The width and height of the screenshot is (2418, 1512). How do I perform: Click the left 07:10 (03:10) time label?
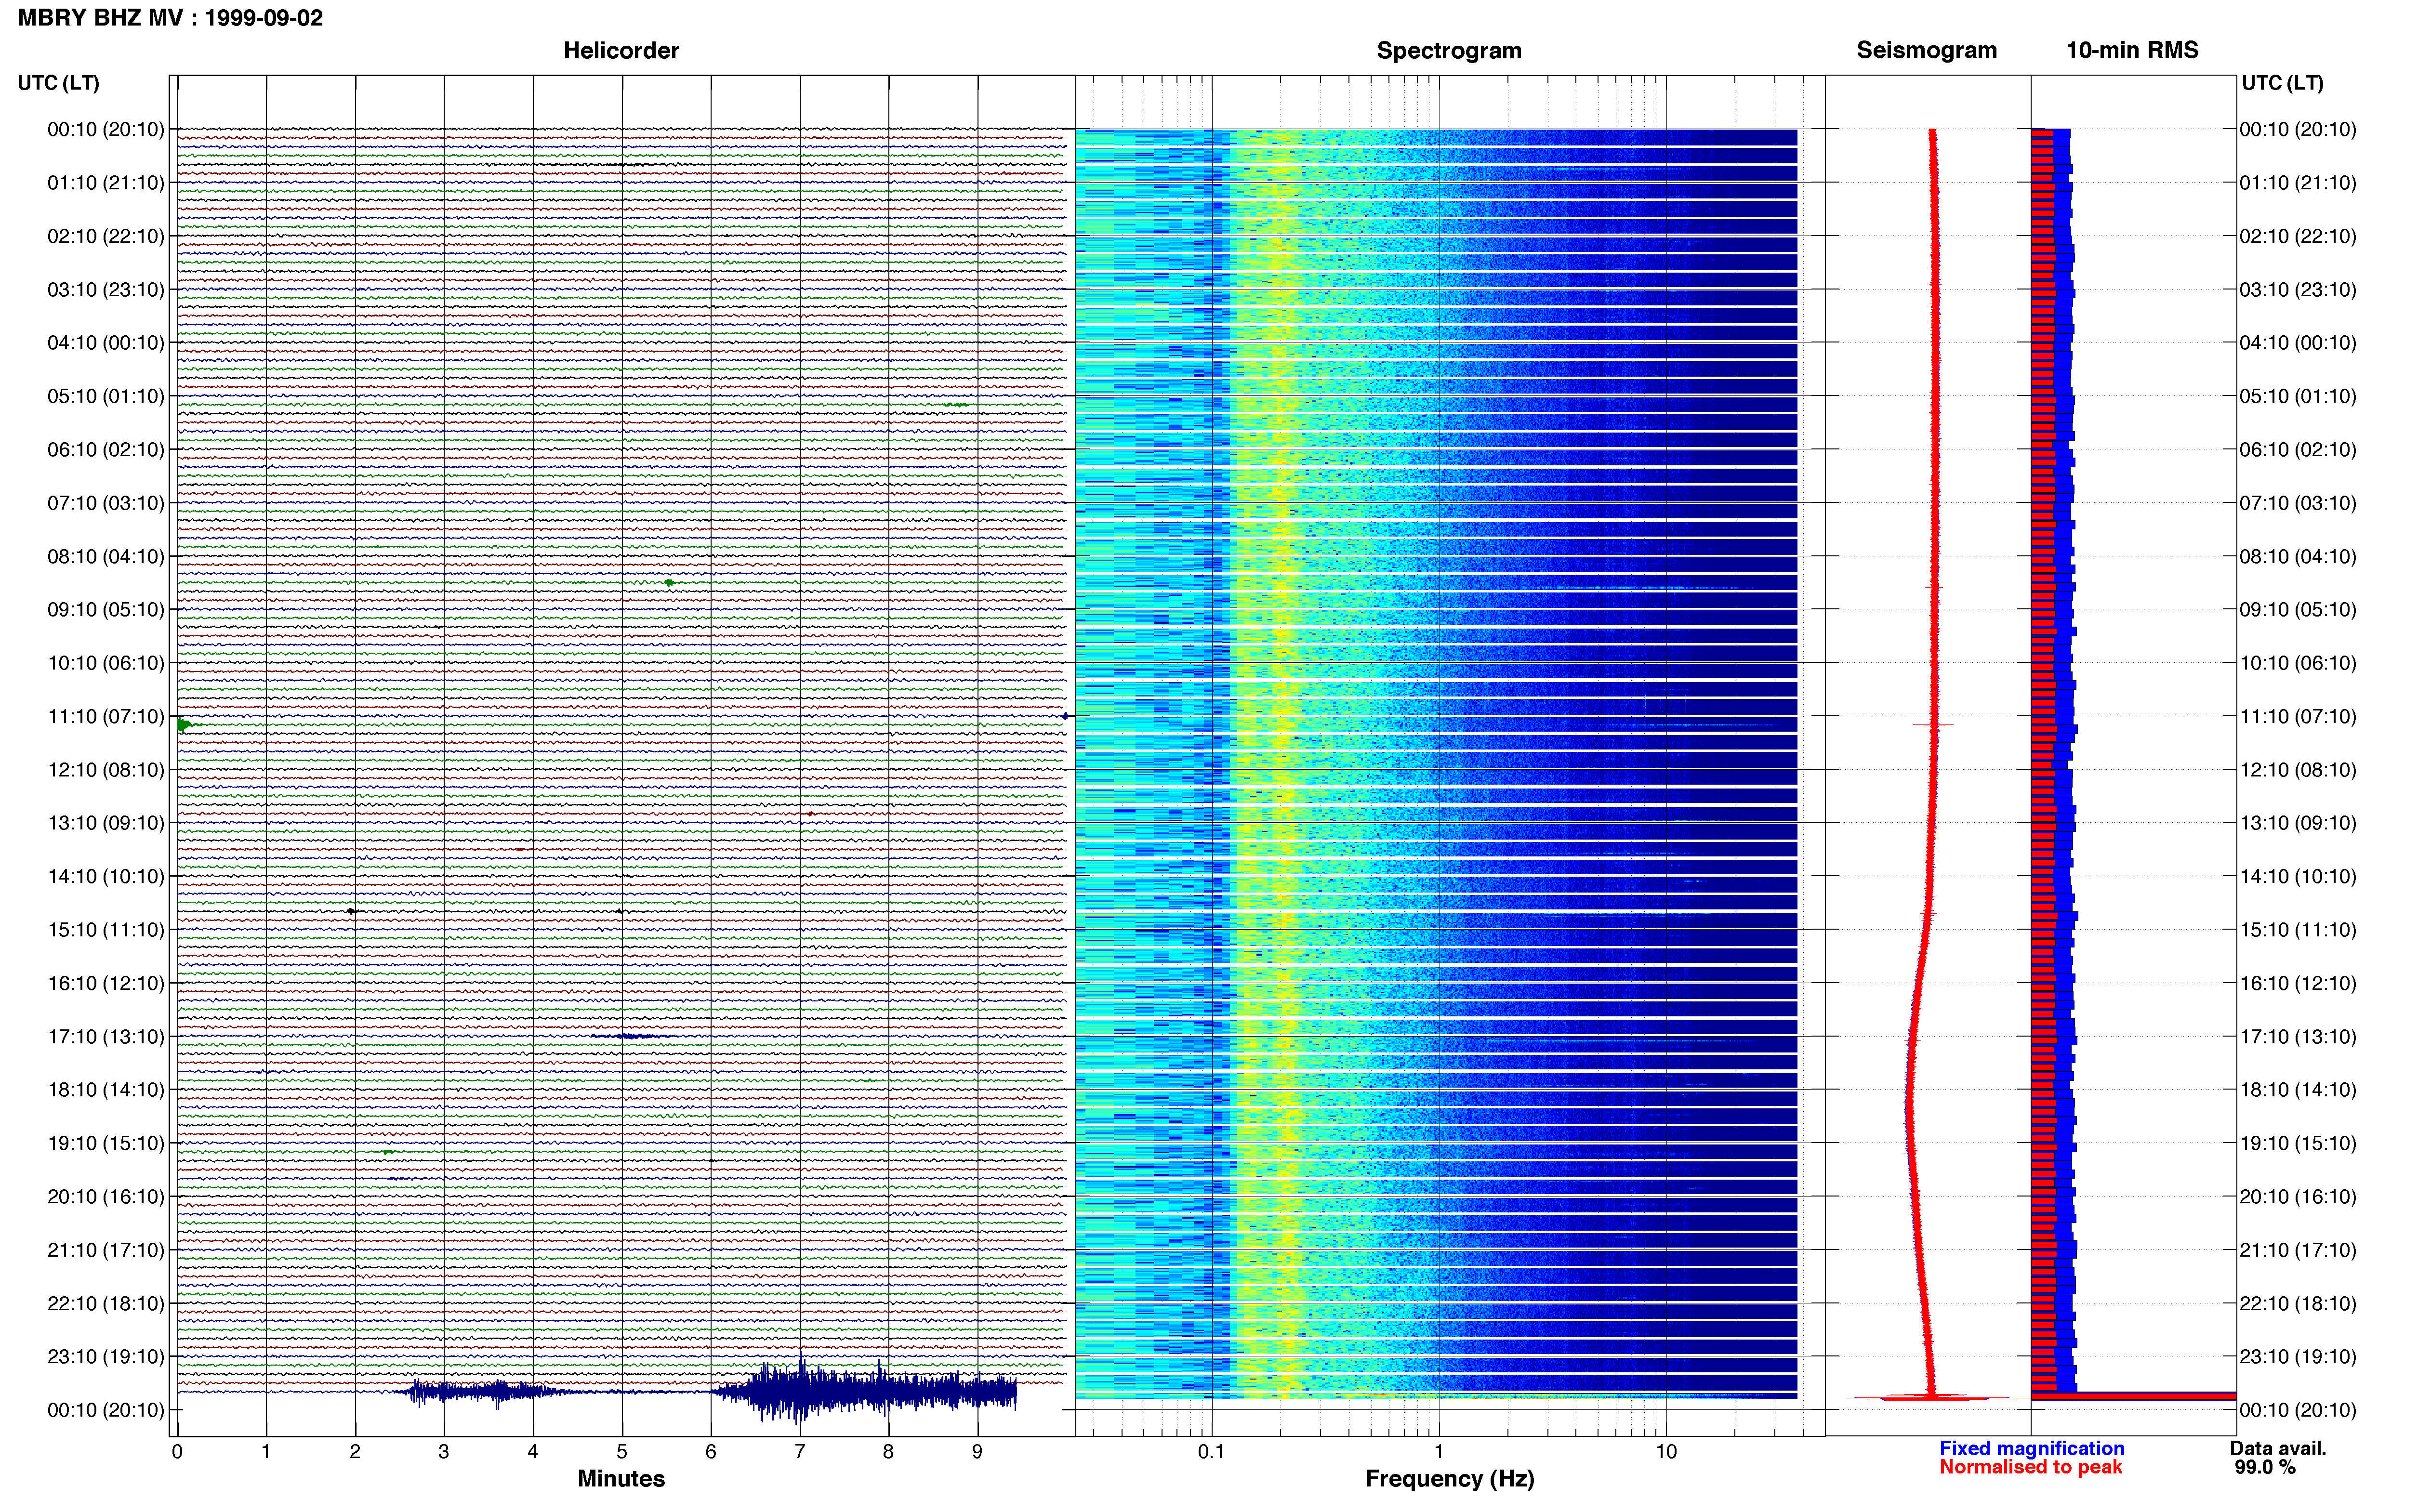(106, 503)
